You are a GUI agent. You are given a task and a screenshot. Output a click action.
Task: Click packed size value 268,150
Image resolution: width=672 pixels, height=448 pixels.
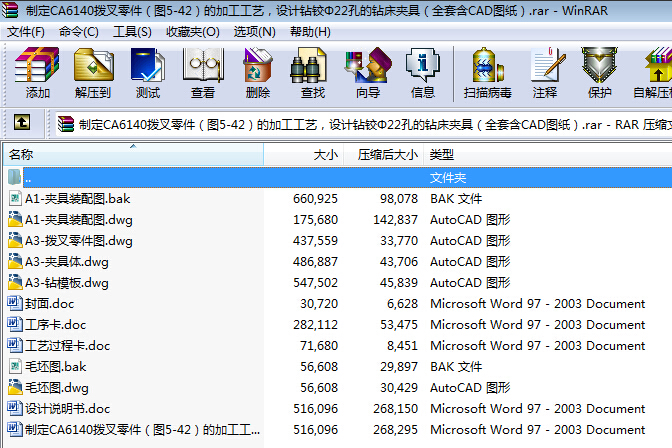click(x=395, y=409)
